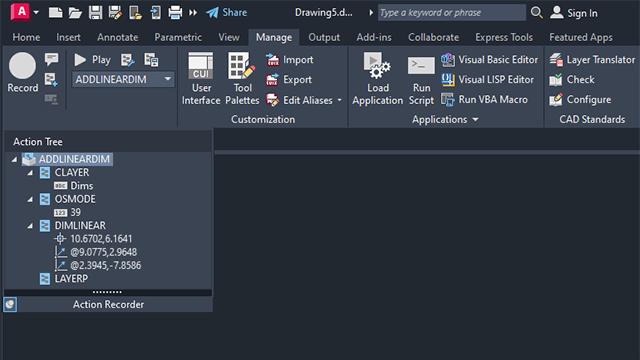Expand the Edit Aliases dropdown arrow
Viewport: 640px width, 360px height.
[340, 100]
